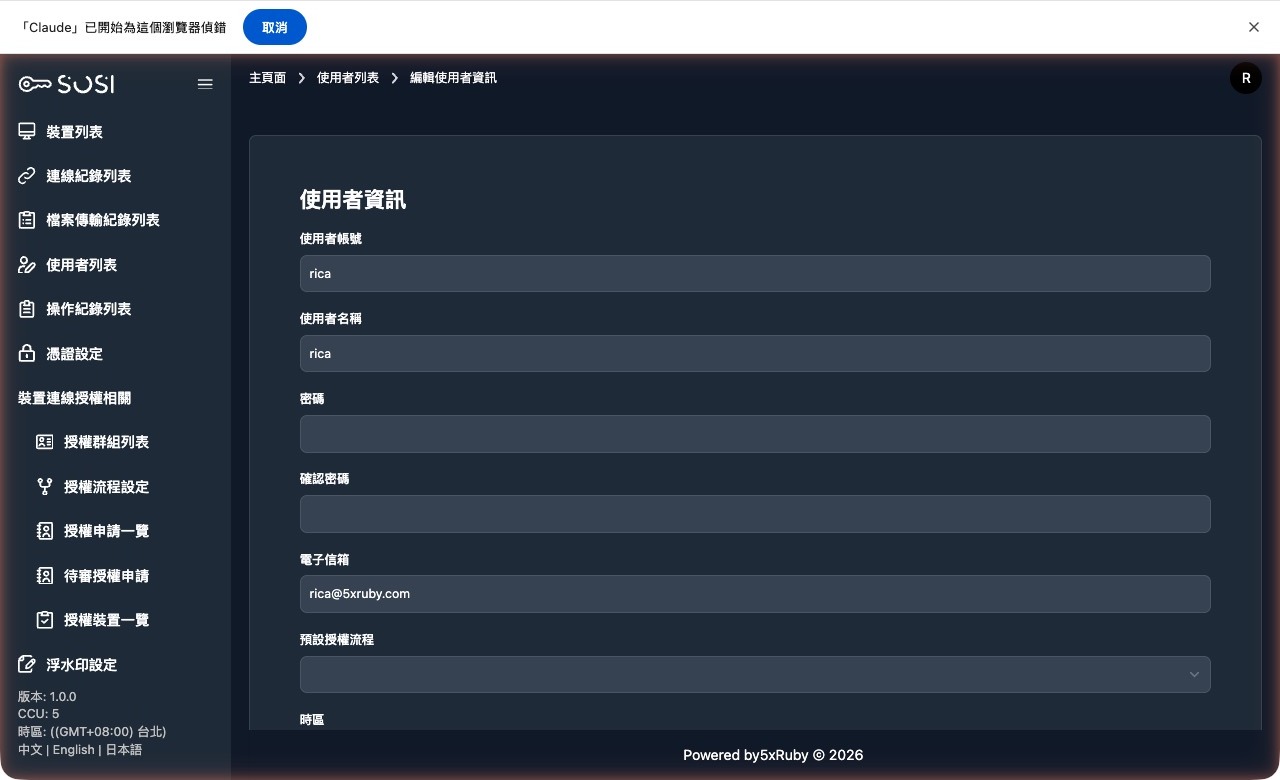Click the link icon for 連線紀錄列表

click(x=27, y=176)
